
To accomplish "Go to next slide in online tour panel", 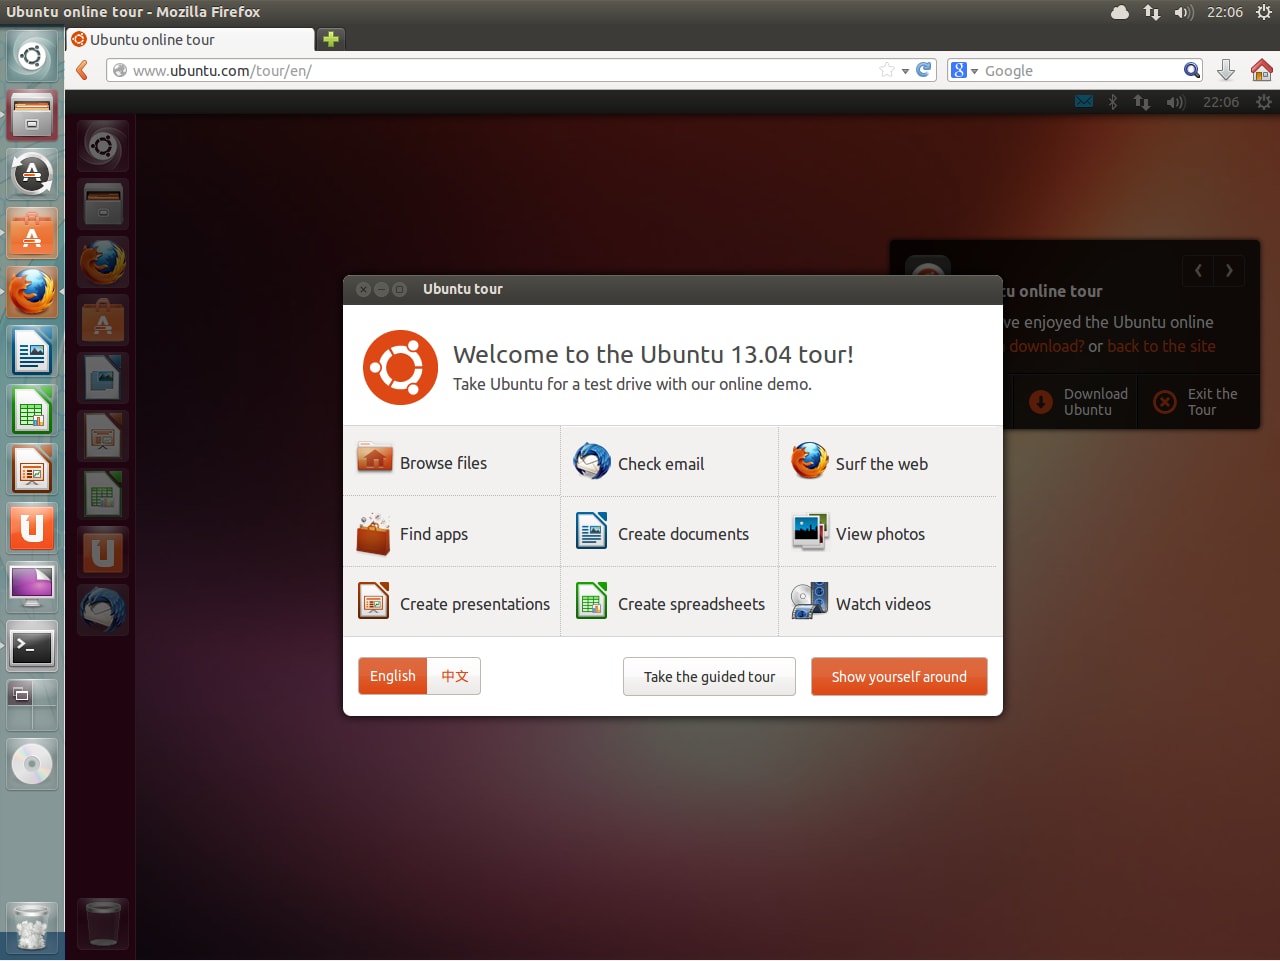I will 1229,270.
